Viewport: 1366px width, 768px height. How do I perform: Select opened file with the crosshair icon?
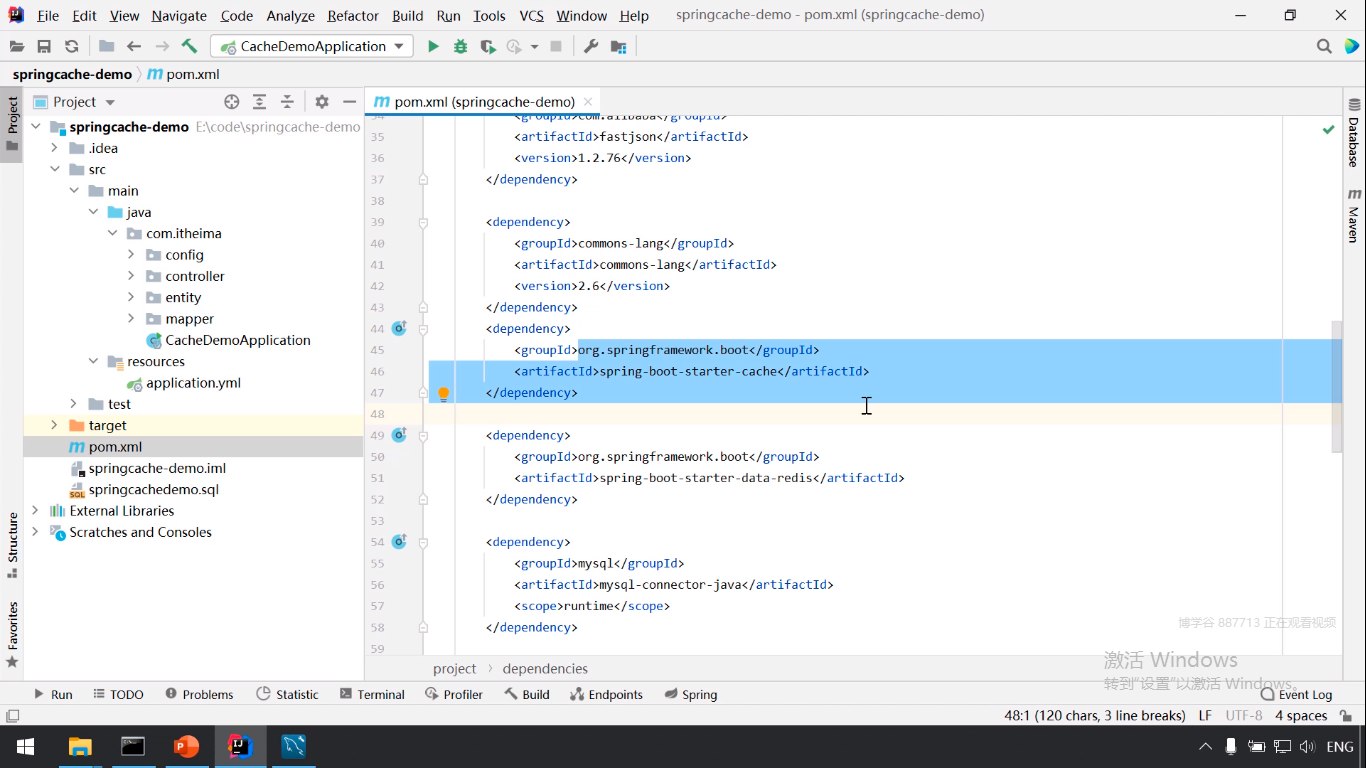pyautogui.click(x=232, y=101)
